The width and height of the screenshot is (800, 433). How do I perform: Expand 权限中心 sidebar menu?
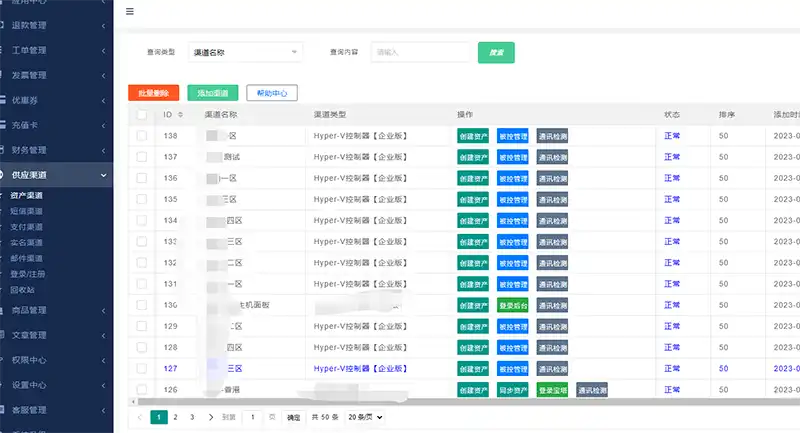(55, 360)
